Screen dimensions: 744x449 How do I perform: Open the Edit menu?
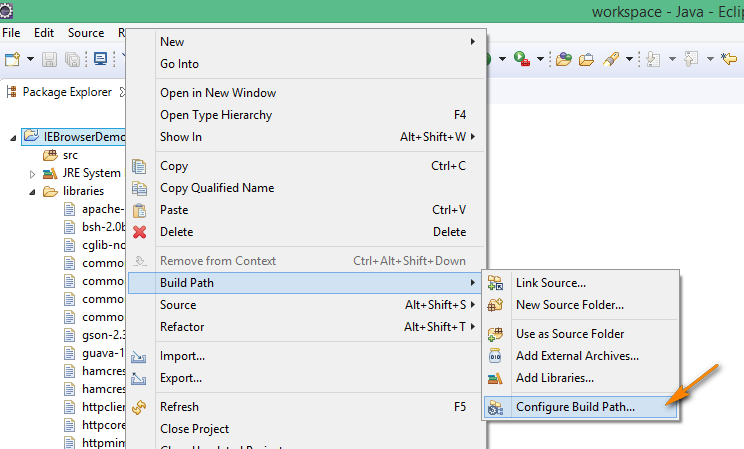pos(44,33)
